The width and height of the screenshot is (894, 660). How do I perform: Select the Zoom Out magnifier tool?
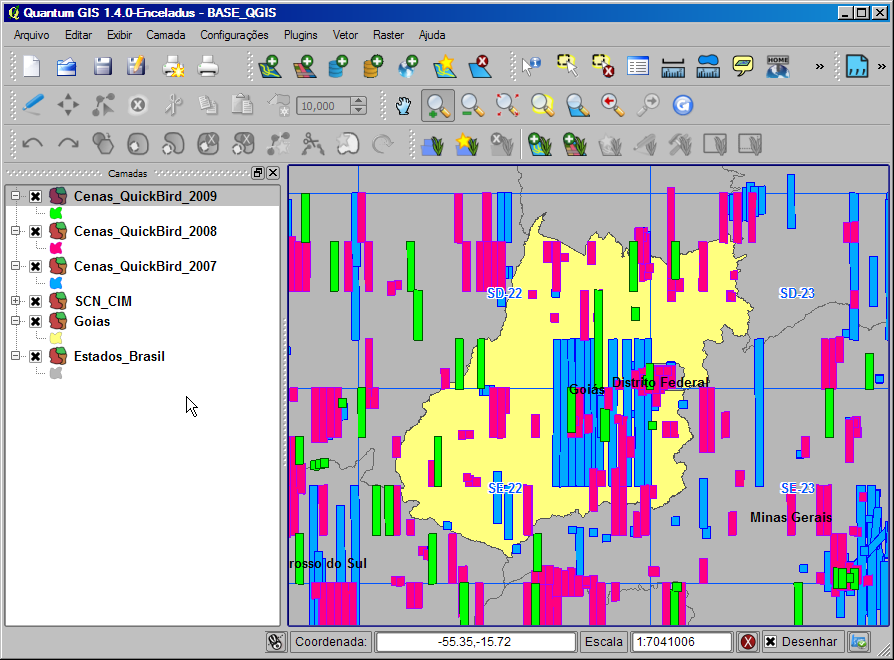pyautogui.click(x=472, y=105)
